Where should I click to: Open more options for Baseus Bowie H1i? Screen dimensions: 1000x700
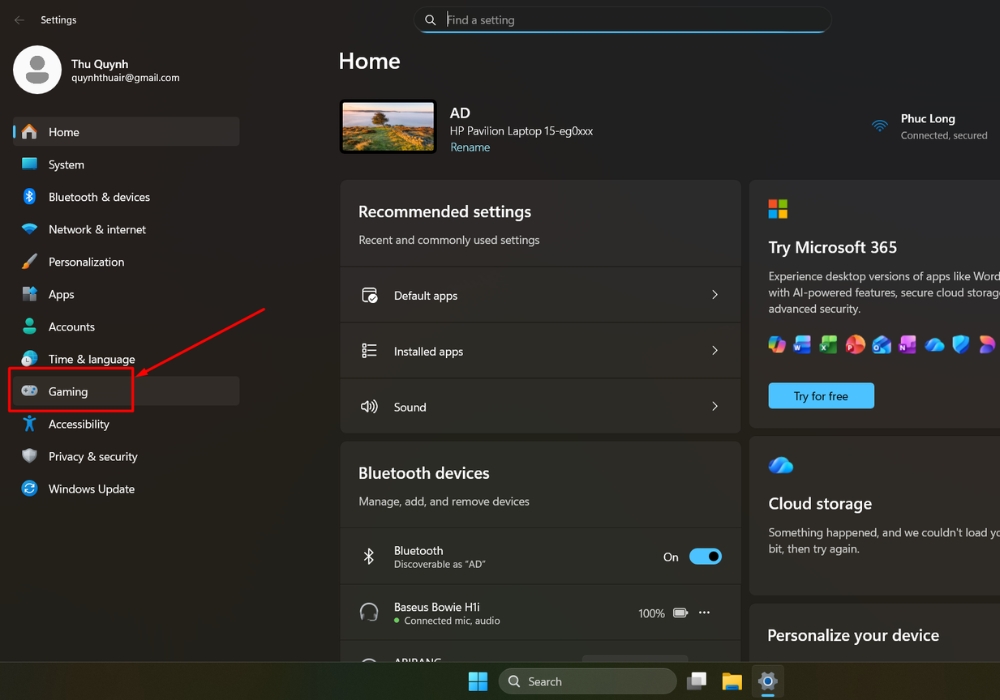pos(704,613)
